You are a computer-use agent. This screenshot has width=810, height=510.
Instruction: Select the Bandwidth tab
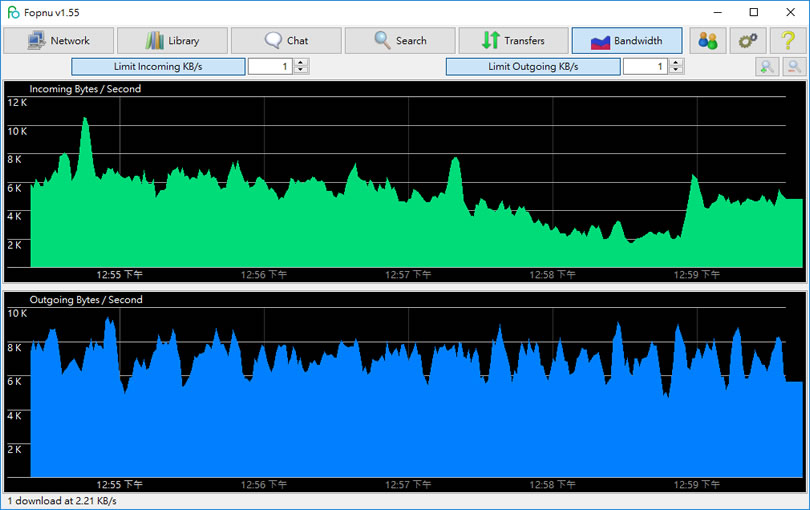click(x=627, y=40)
